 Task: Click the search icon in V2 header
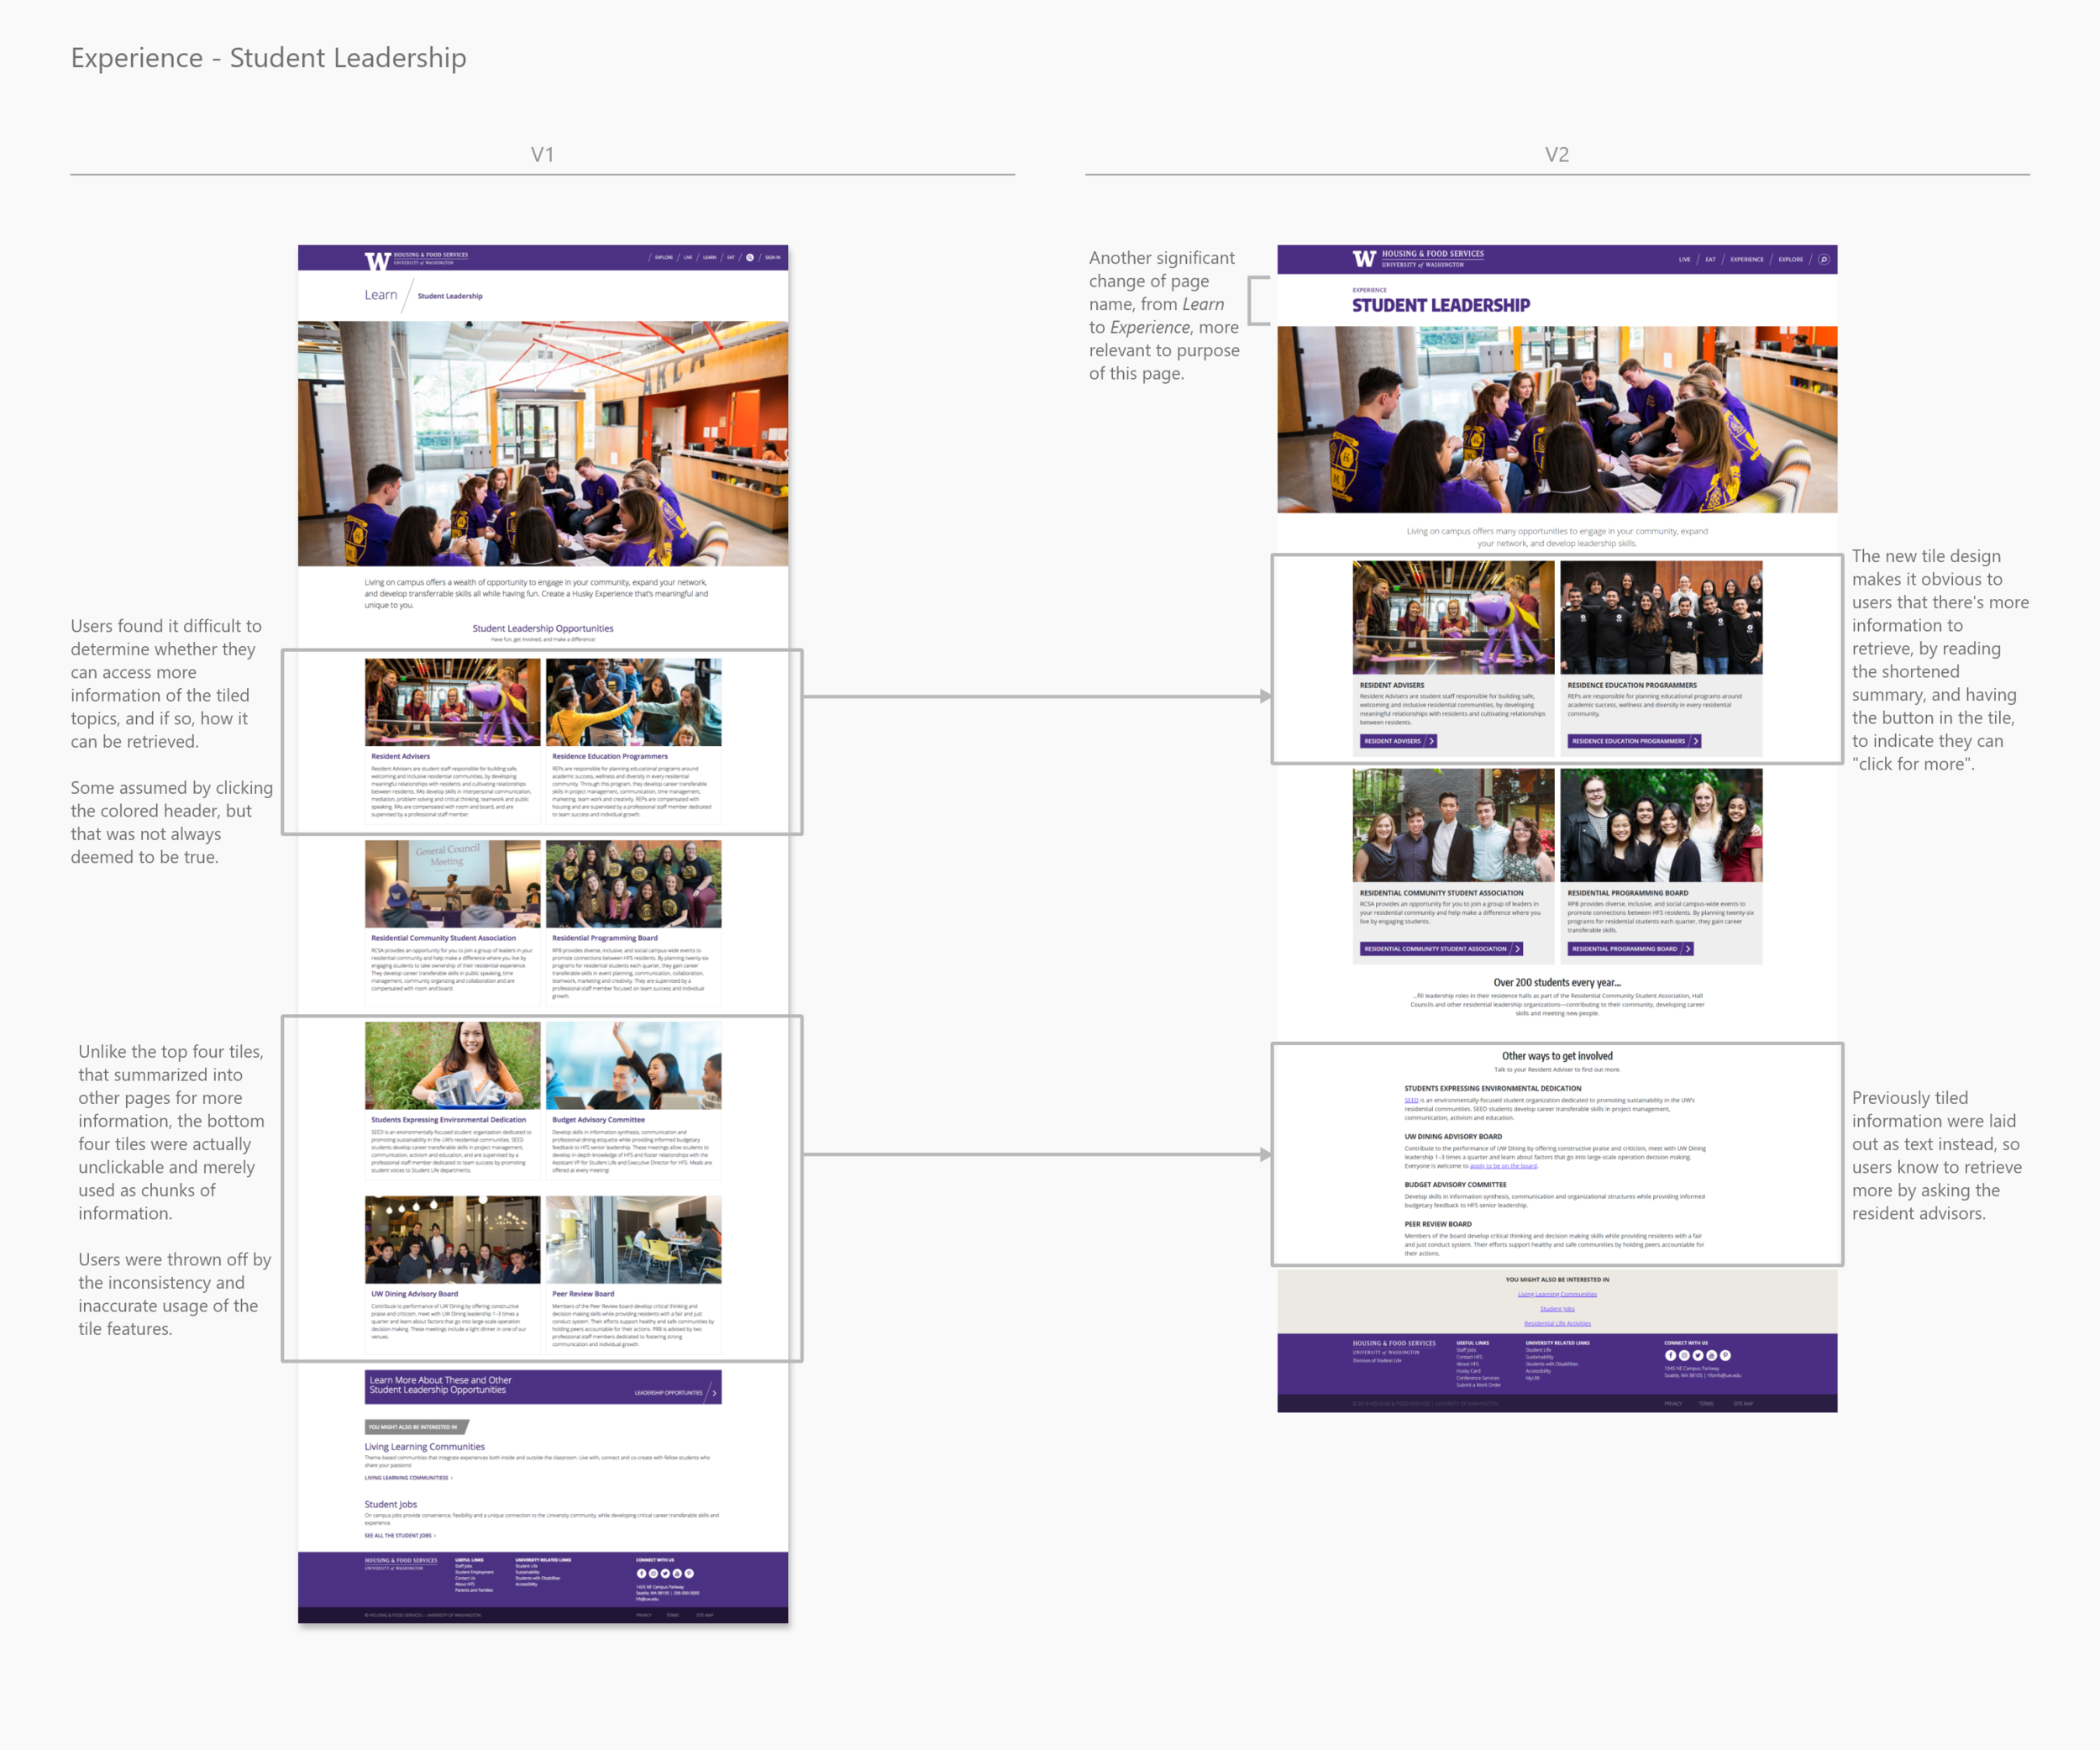pos(1824,259)
